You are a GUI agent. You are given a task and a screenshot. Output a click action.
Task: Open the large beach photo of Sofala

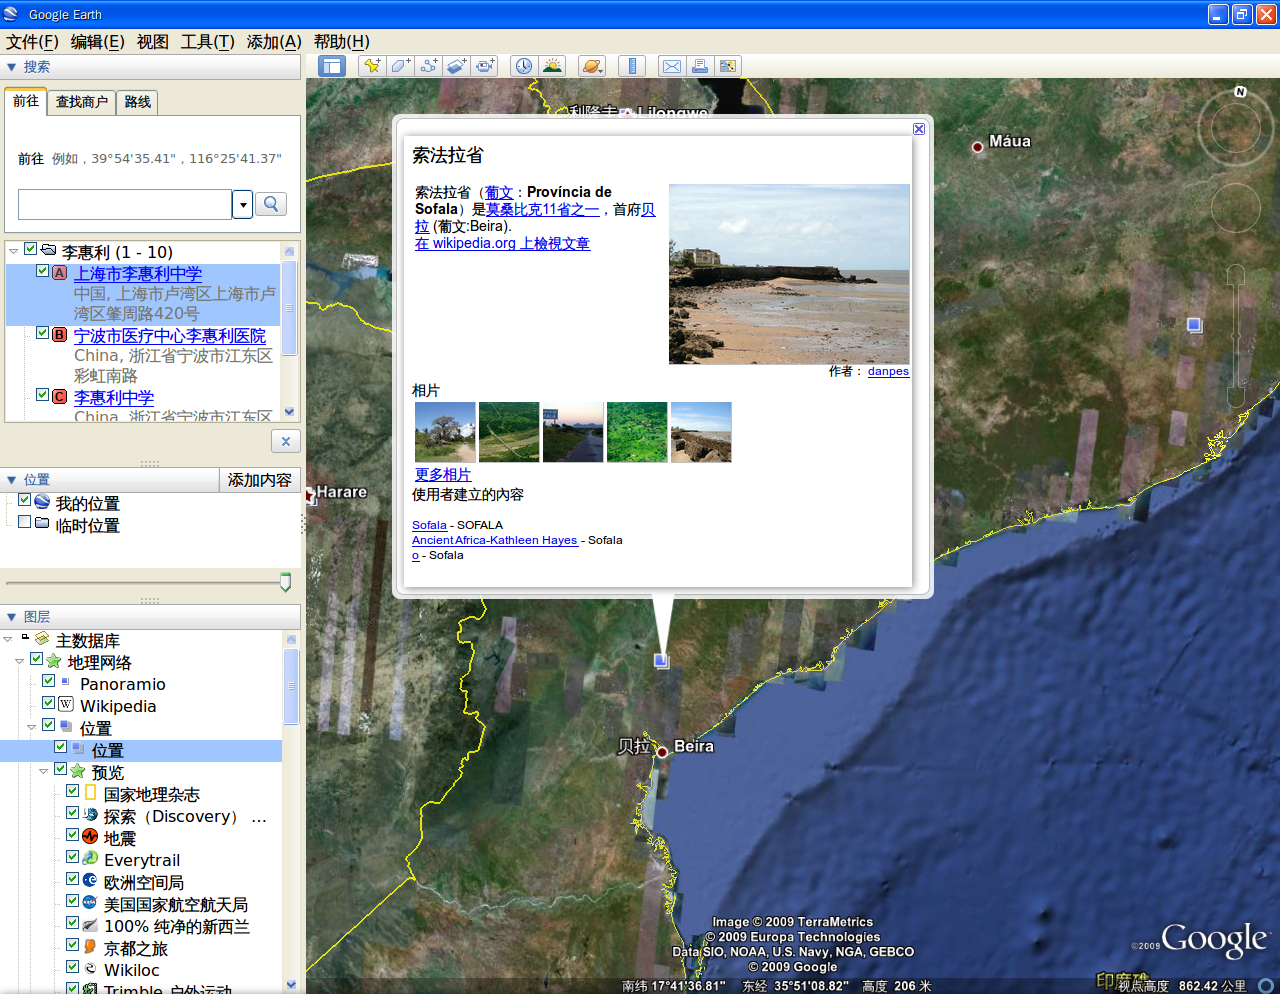point(789,274)
